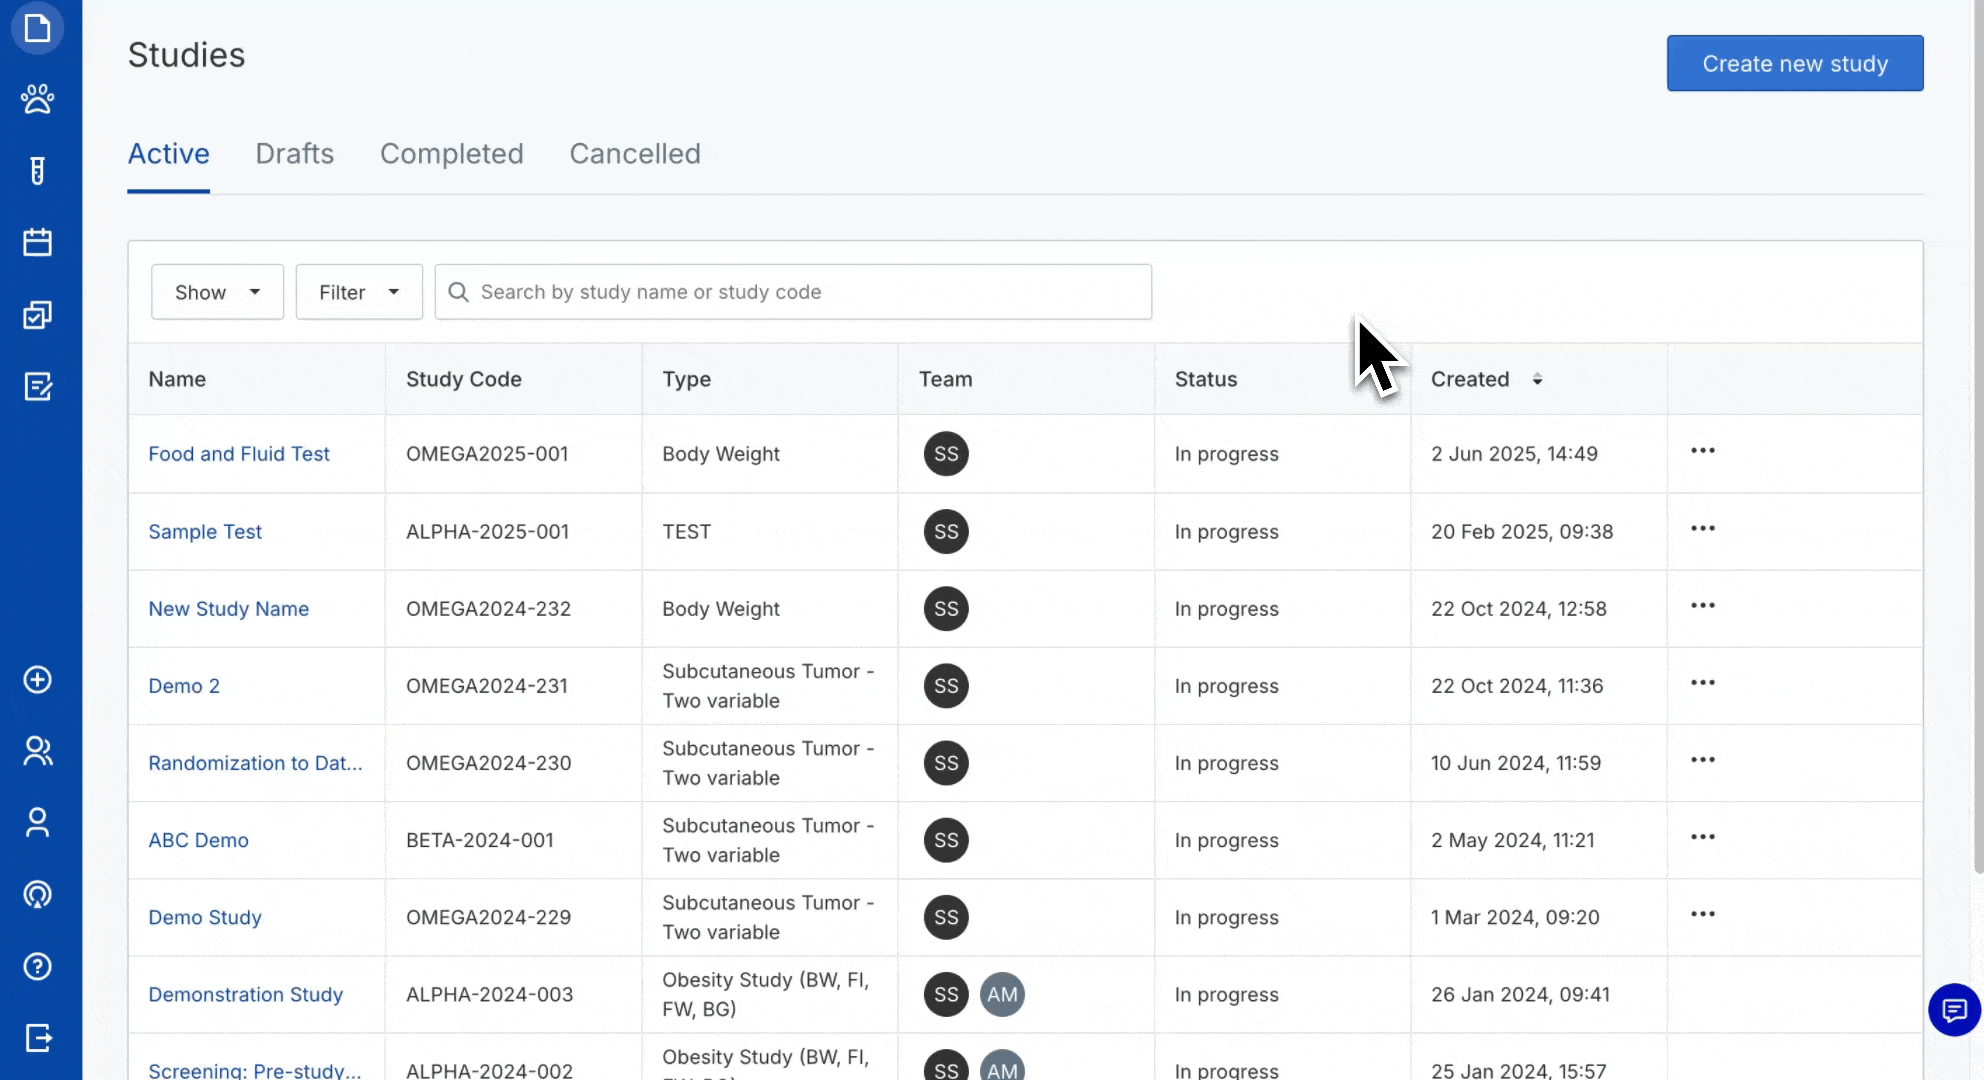Click the circled plus sidebar icon
Viewport: 1984px width, 1080px height.
(37, 680)
